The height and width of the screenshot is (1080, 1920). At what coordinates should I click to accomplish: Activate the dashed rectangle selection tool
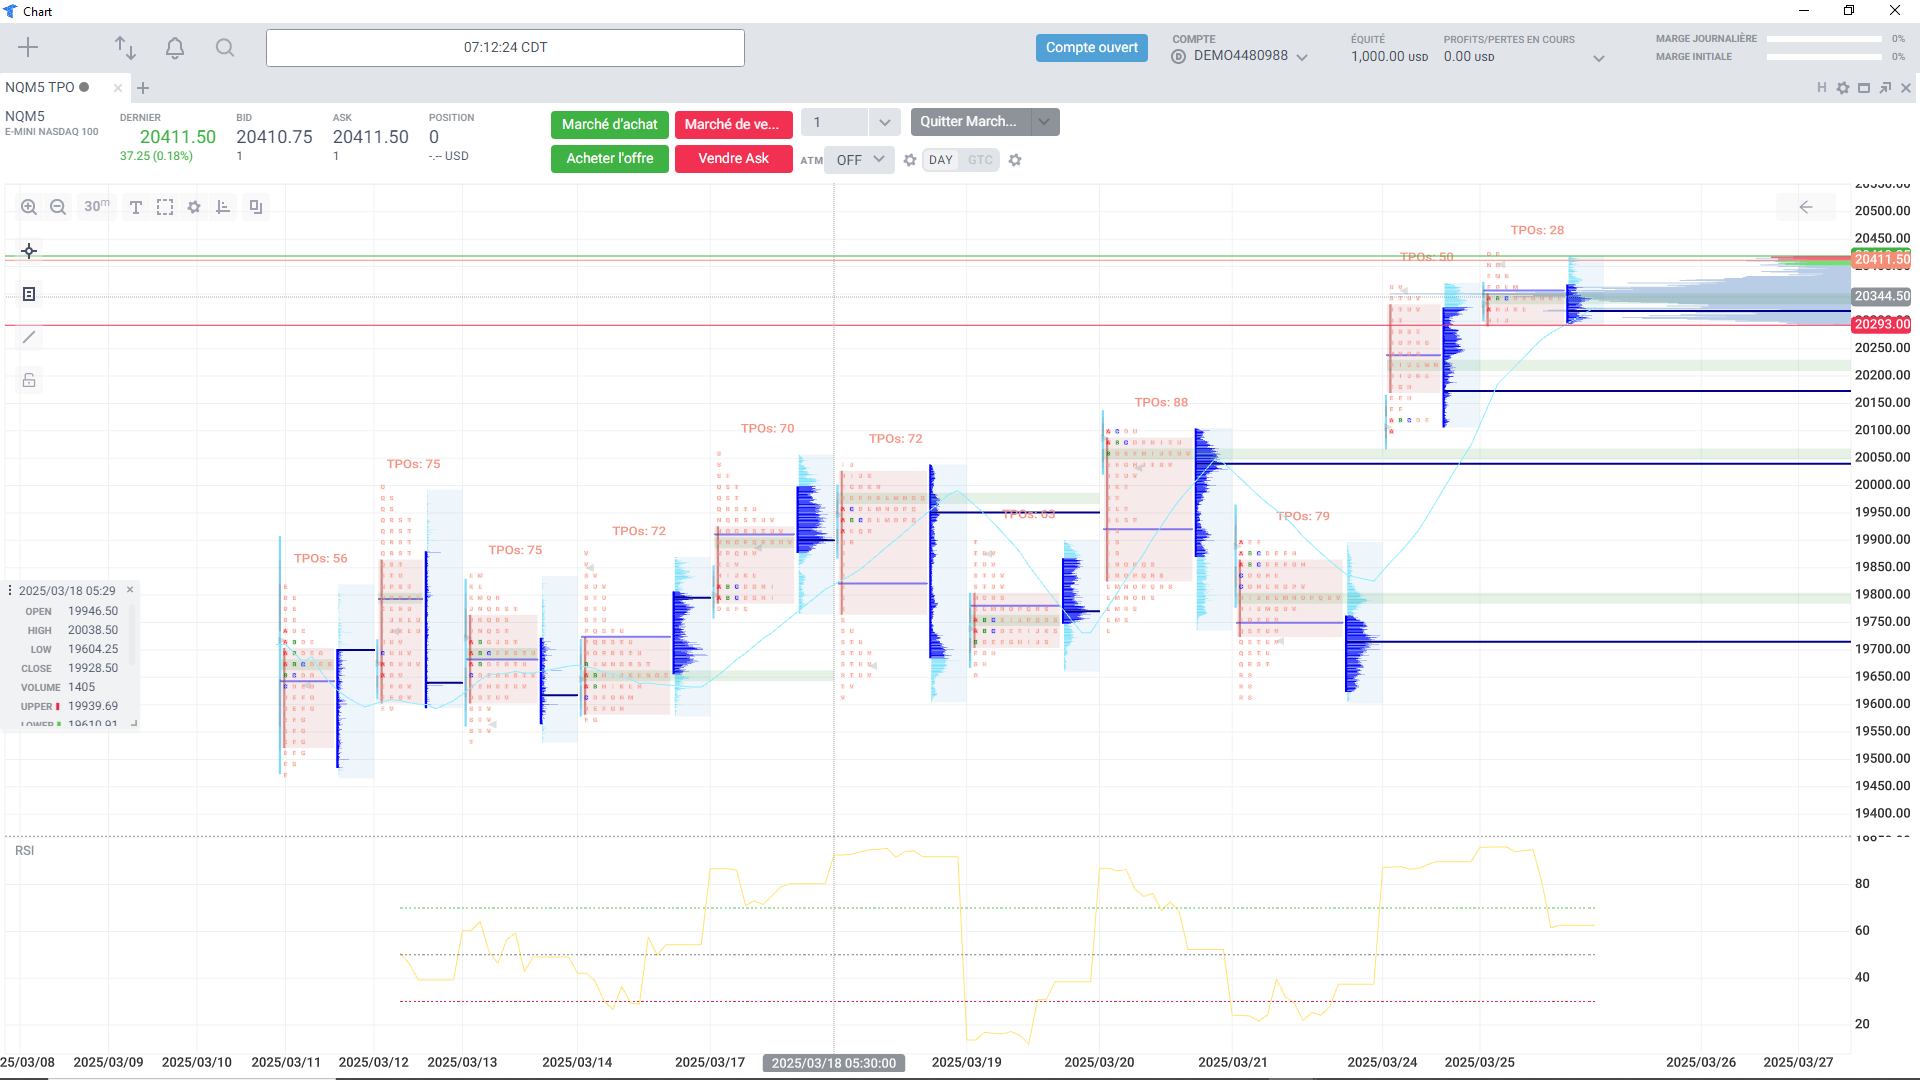point(165,207)
